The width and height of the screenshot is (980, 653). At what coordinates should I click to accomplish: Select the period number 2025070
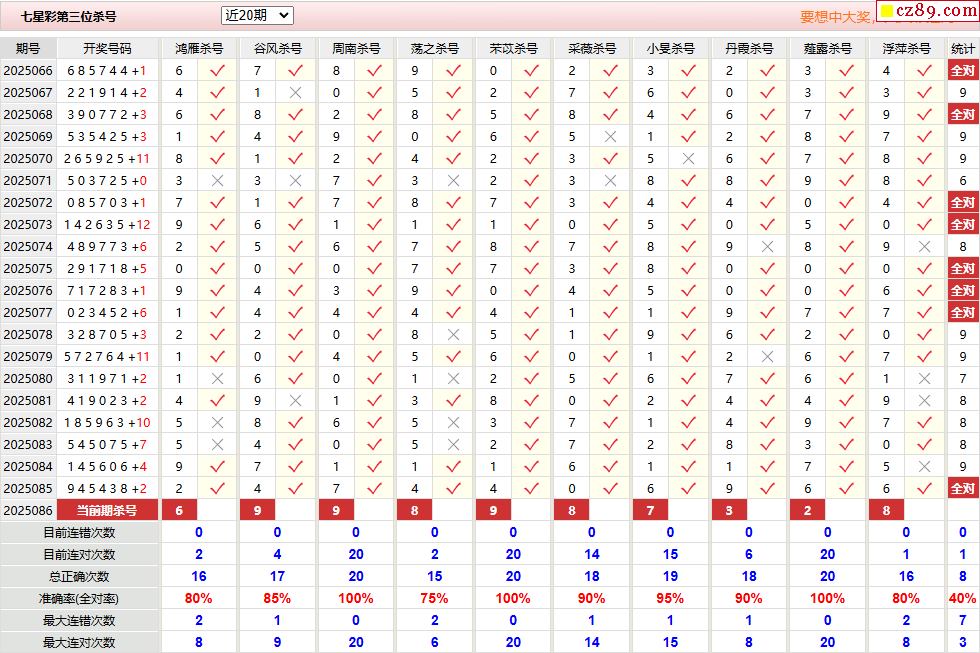pos(28,159)
